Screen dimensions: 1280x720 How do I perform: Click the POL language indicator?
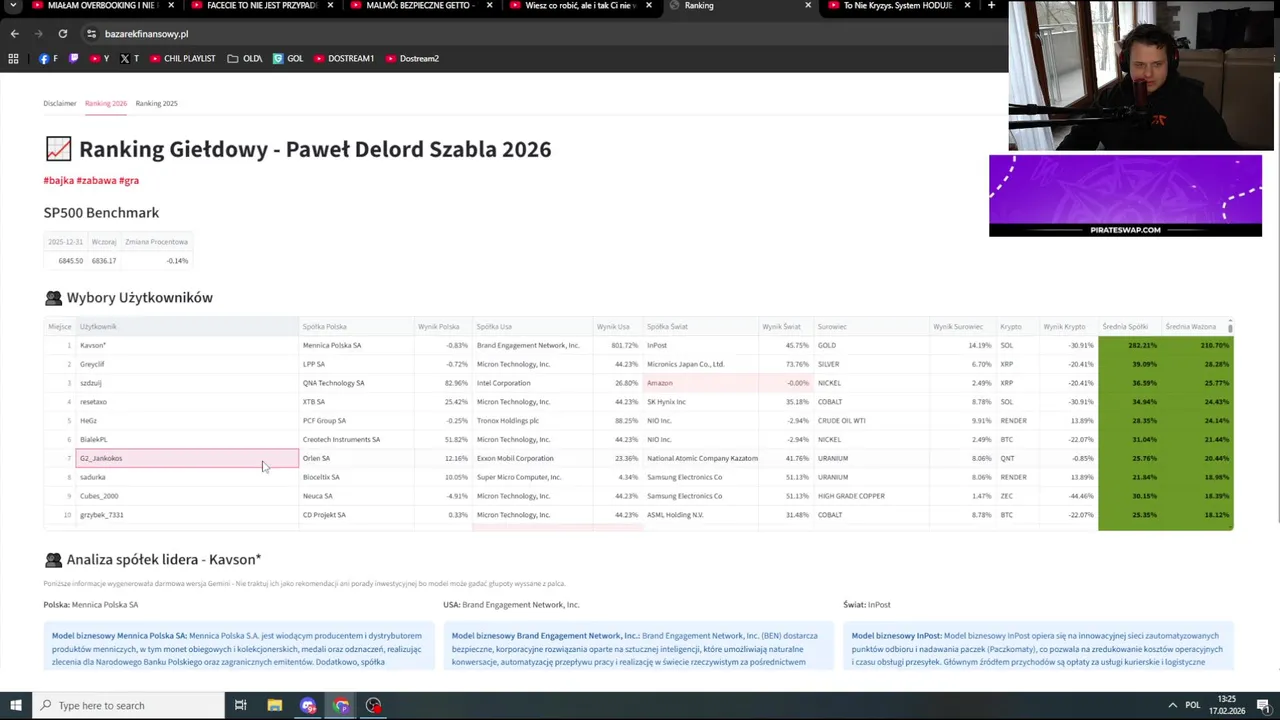click(x=1193, y=705)
